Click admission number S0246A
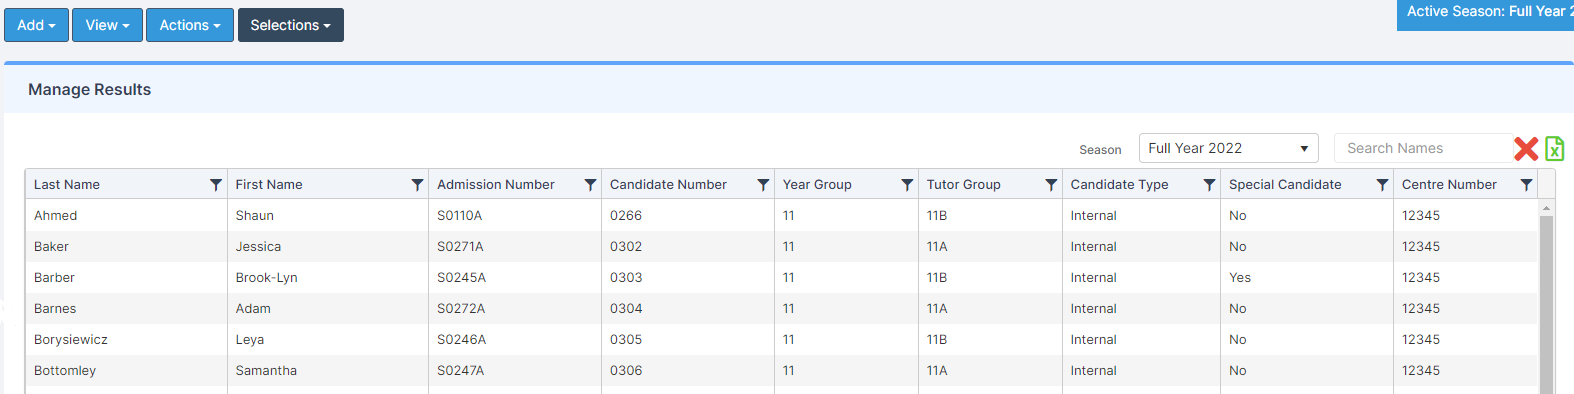Image resolution: width=1574 pixels, height=394 pixels. tap(461, 340)
